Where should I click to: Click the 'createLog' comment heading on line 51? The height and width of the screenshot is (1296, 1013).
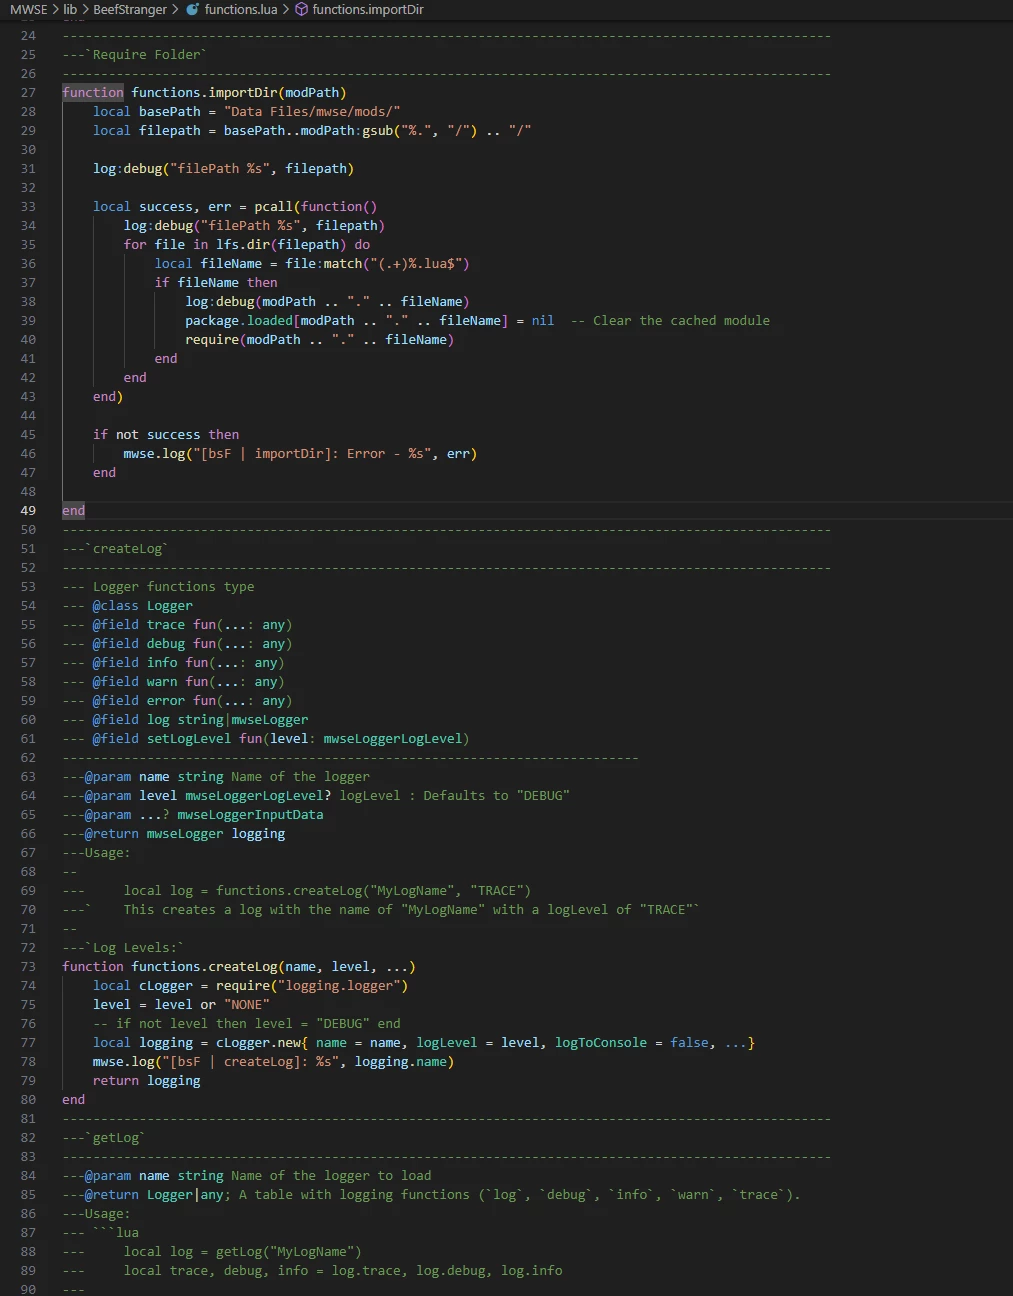pyautogui.click(x=128, y=549)
